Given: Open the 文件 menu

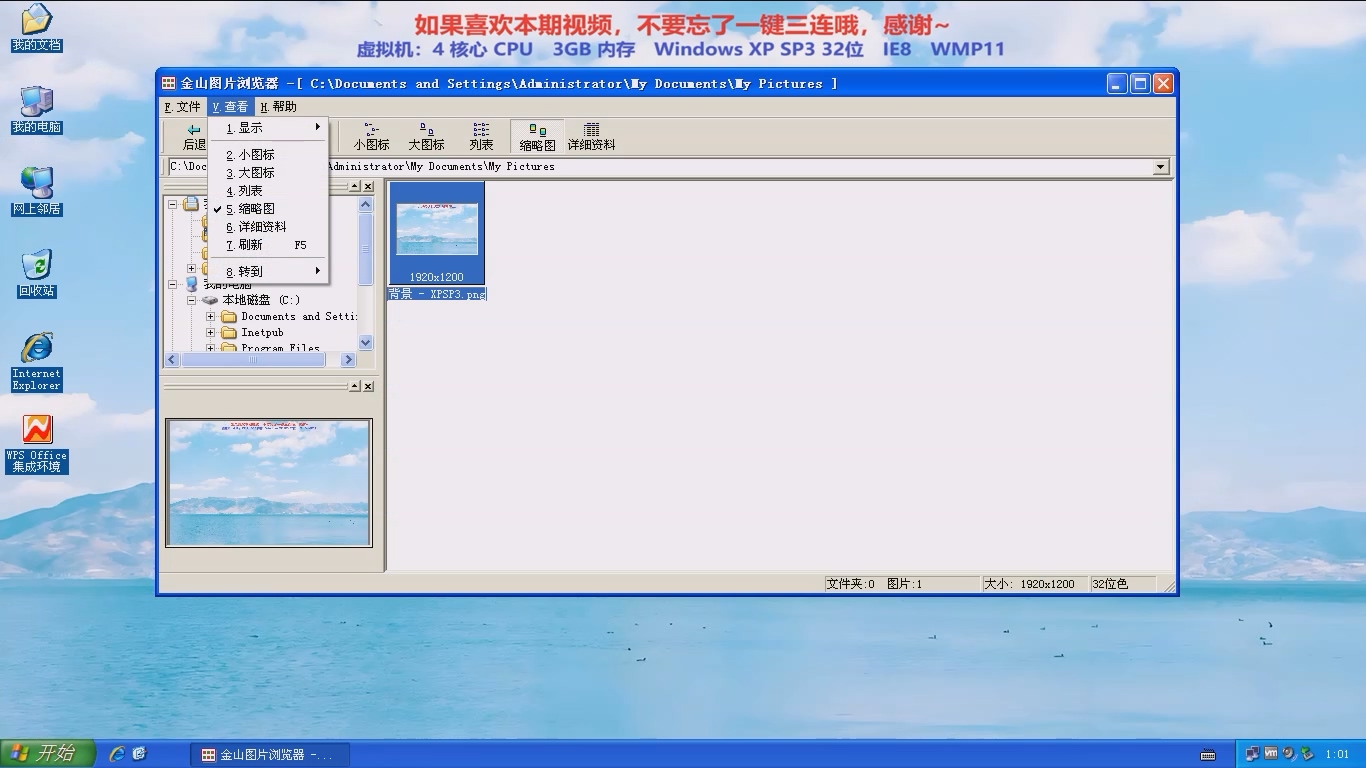Looking at the screenshot, I should coord(182,107).
